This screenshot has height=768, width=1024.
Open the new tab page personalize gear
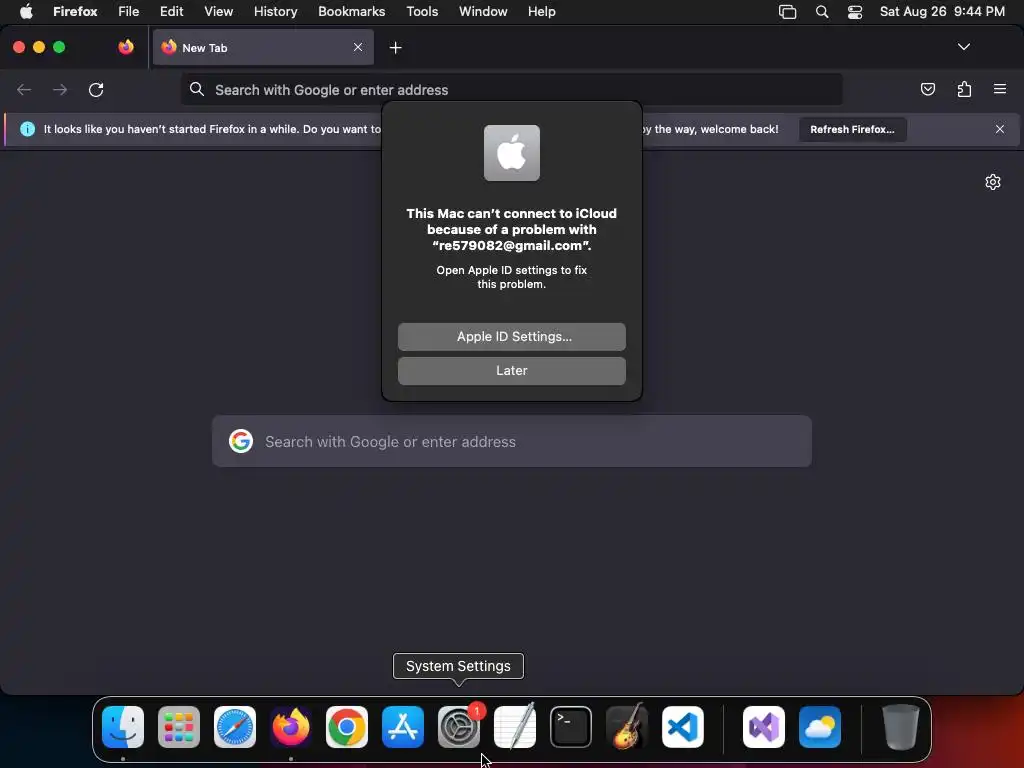point(993,182)
